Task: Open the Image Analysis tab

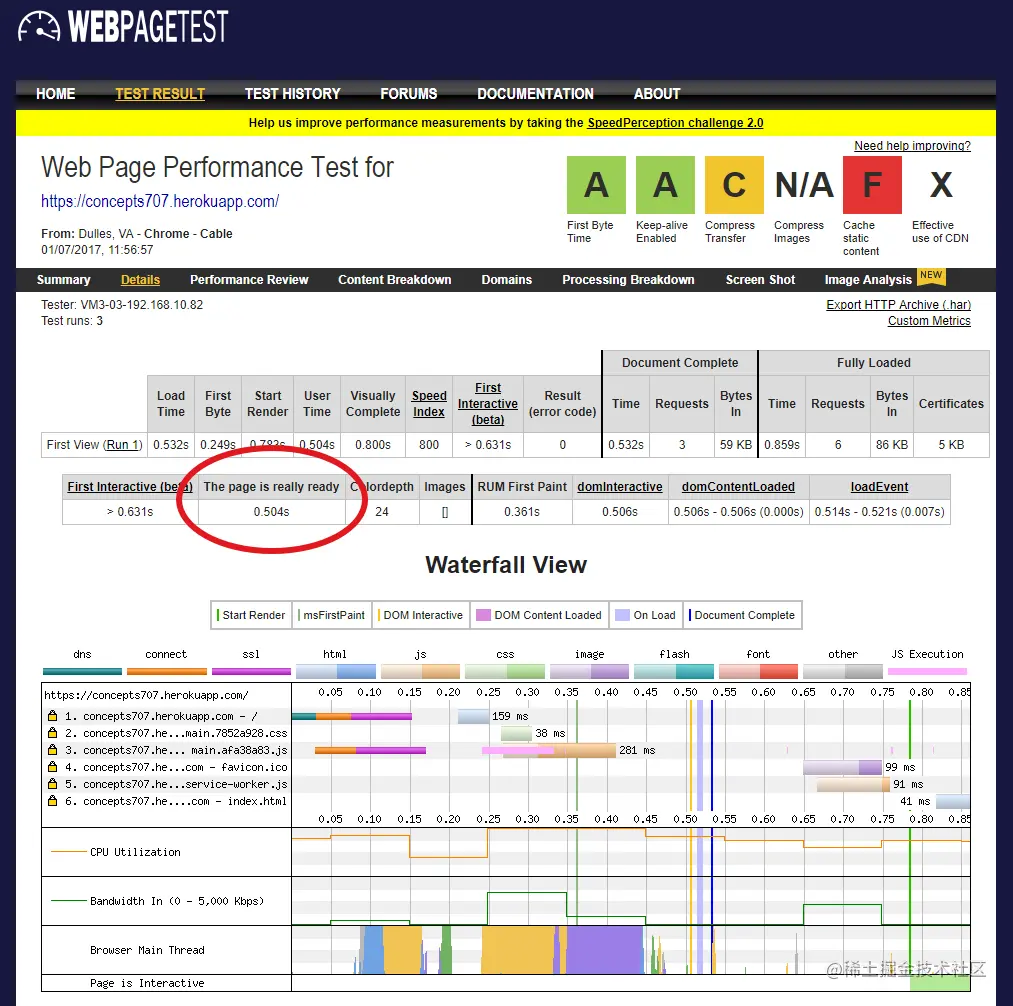Action: coord(868,280)
